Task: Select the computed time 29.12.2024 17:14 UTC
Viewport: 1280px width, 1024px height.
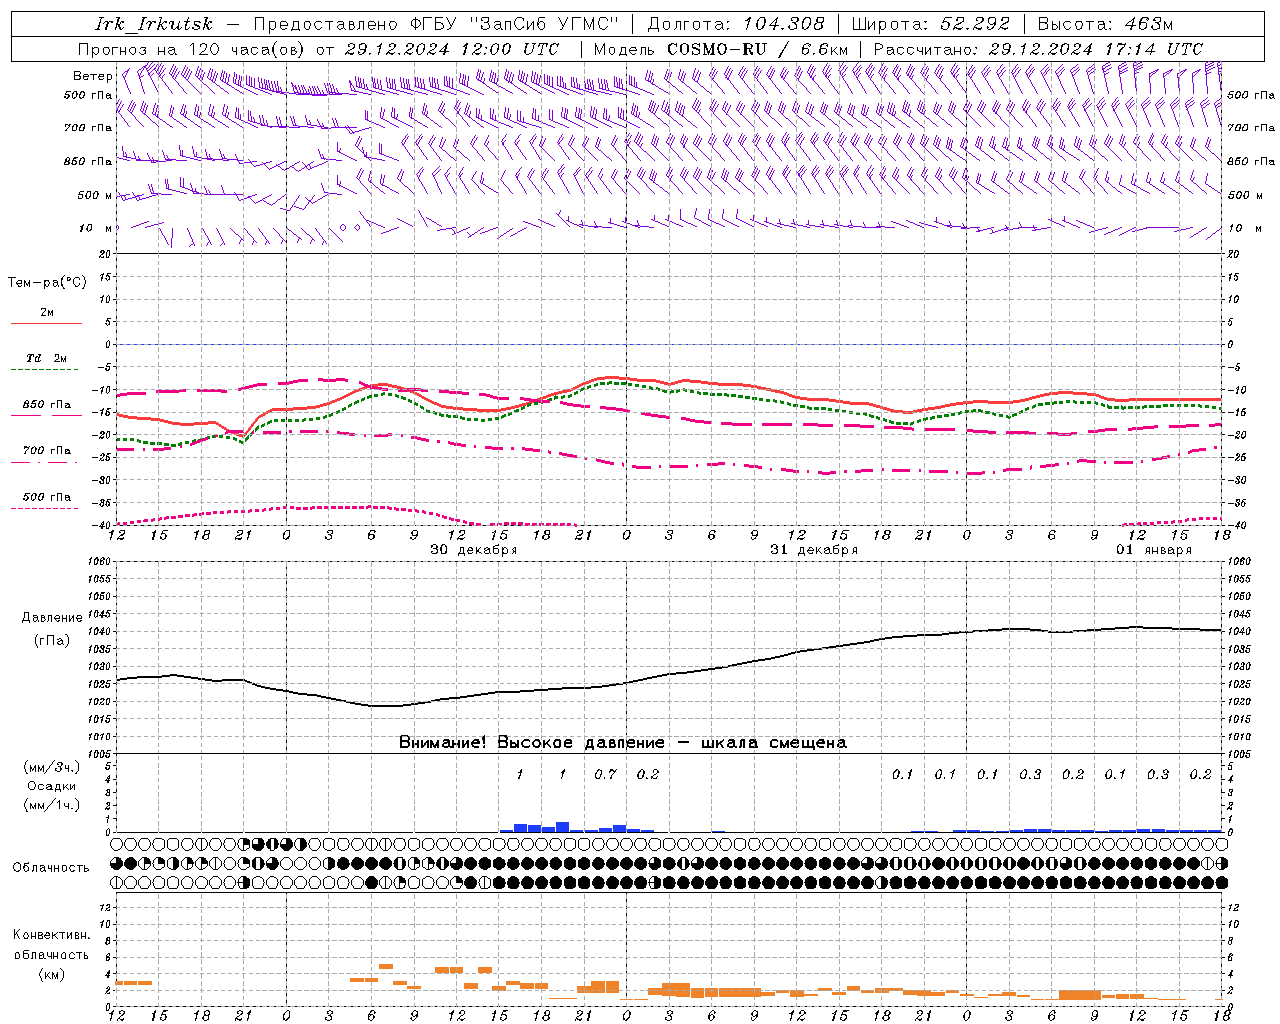Action: click(1096, 49)
